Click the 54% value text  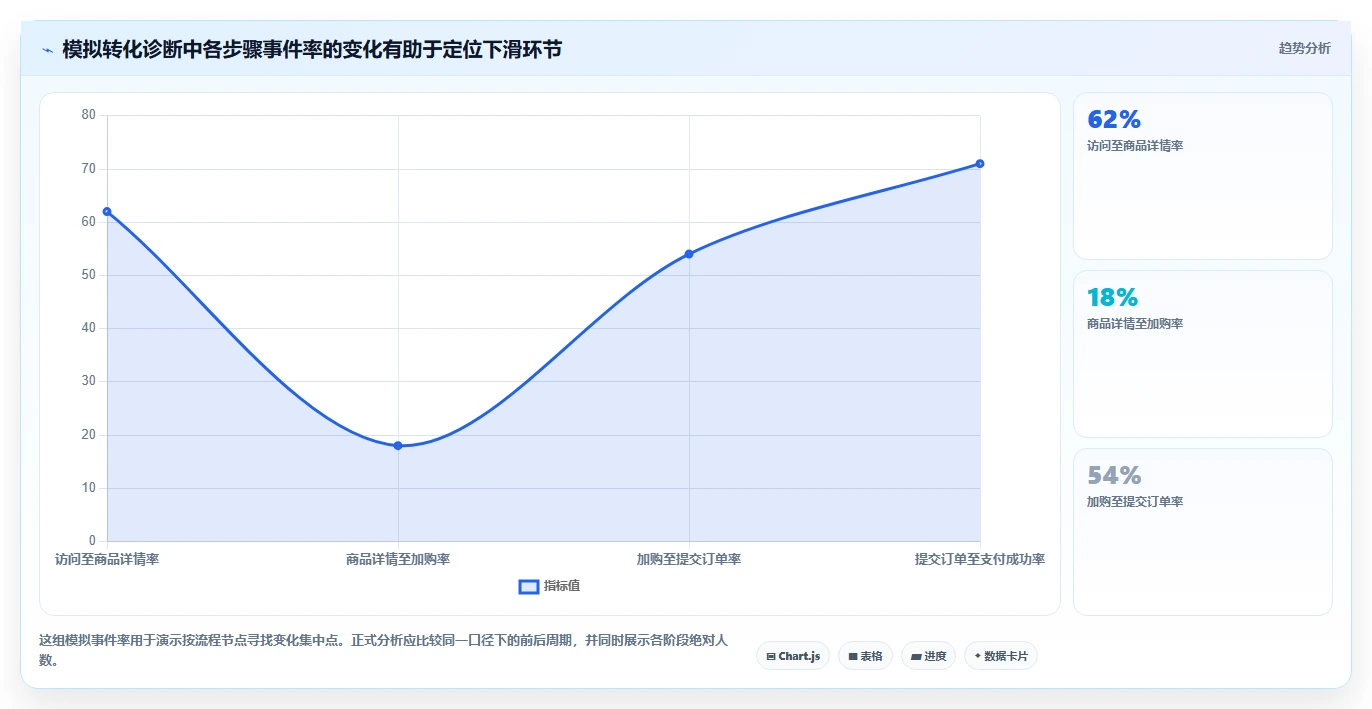tap(1114, 475)
